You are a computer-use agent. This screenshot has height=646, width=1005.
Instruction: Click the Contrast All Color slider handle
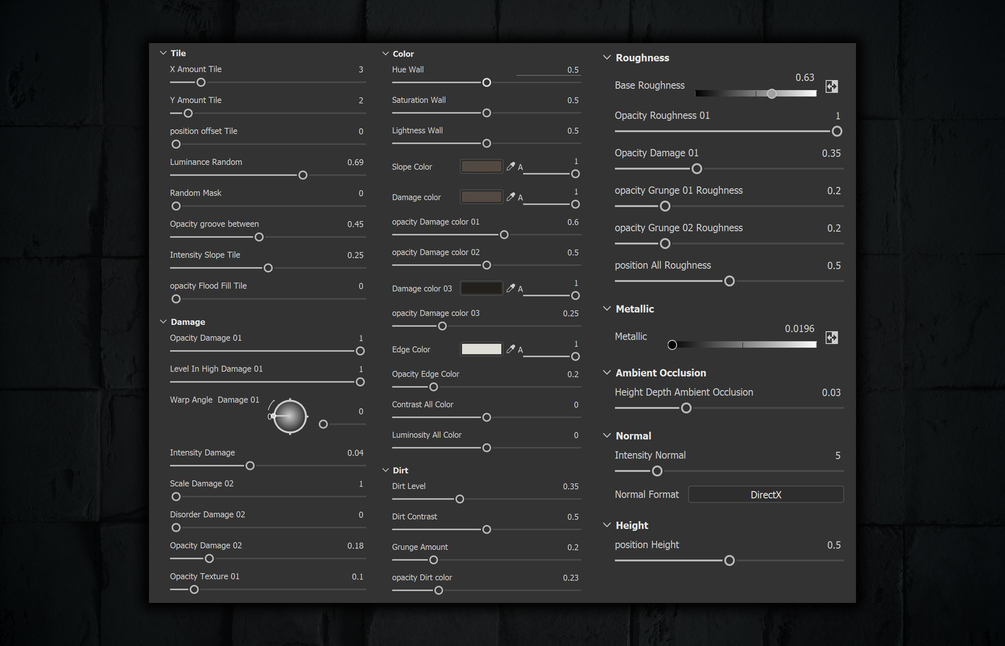pyautogui.click(x=486, y=418)
